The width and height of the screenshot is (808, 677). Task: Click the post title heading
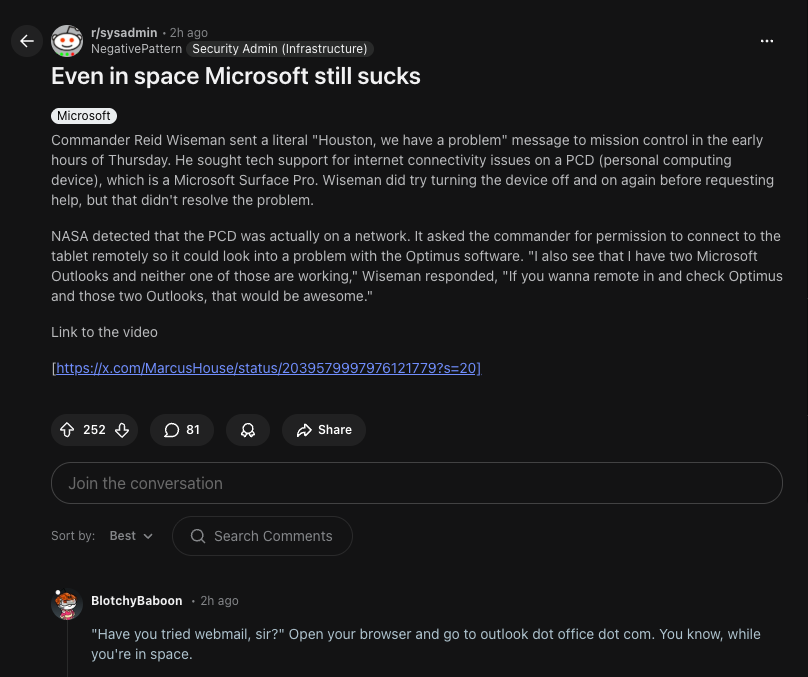point(236,76)
